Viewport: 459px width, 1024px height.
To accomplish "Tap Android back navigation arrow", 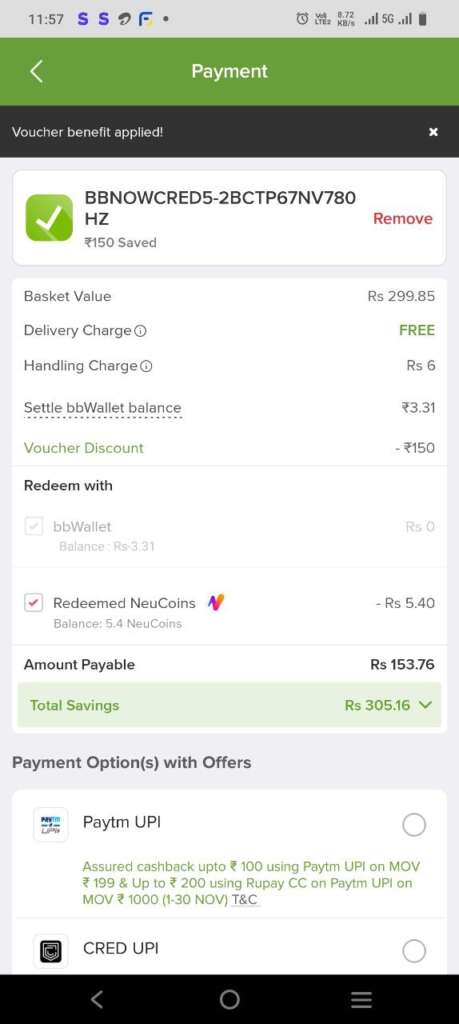I will [x=97, y=999].
